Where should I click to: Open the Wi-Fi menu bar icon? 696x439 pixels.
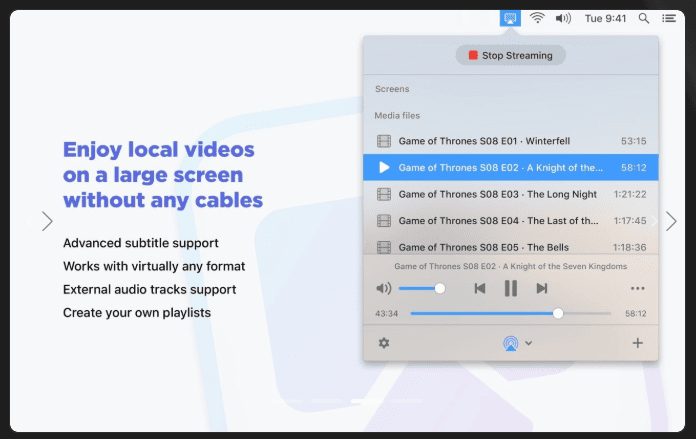click(537, 18)
